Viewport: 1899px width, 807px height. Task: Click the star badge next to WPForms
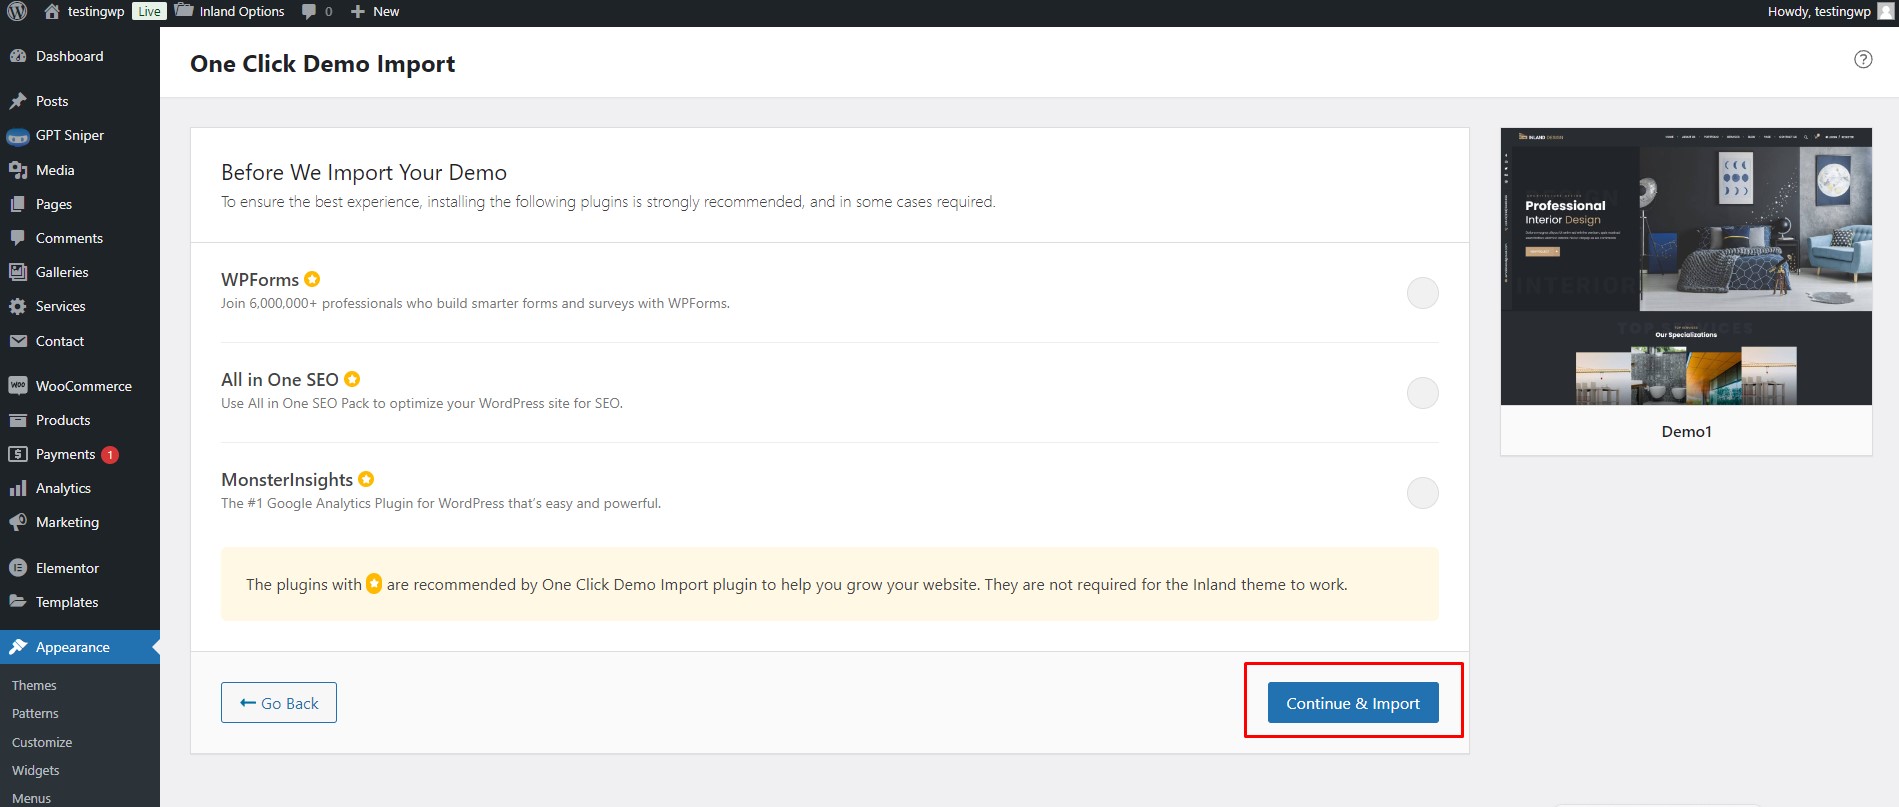click(312, 279)
